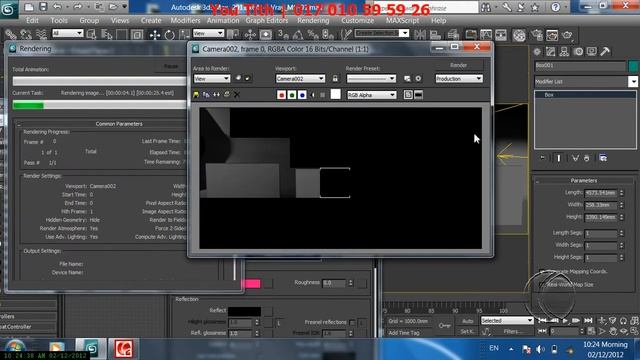Select the Bind to Space Warp tool
The width and height of the screenshot is (640, 360).
point(41,35)
